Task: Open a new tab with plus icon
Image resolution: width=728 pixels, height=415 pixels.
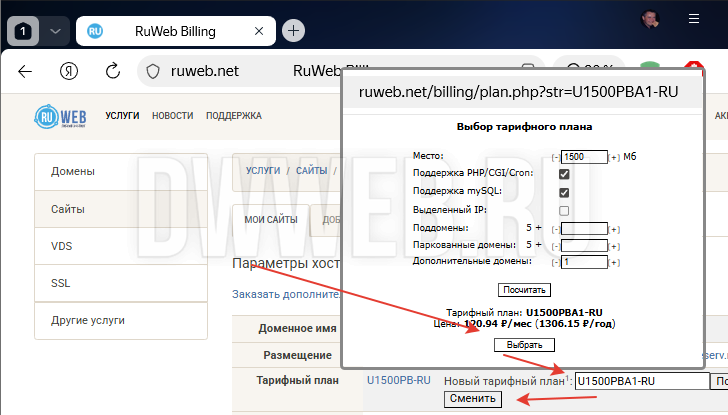Action: click(x=293, y=31)
